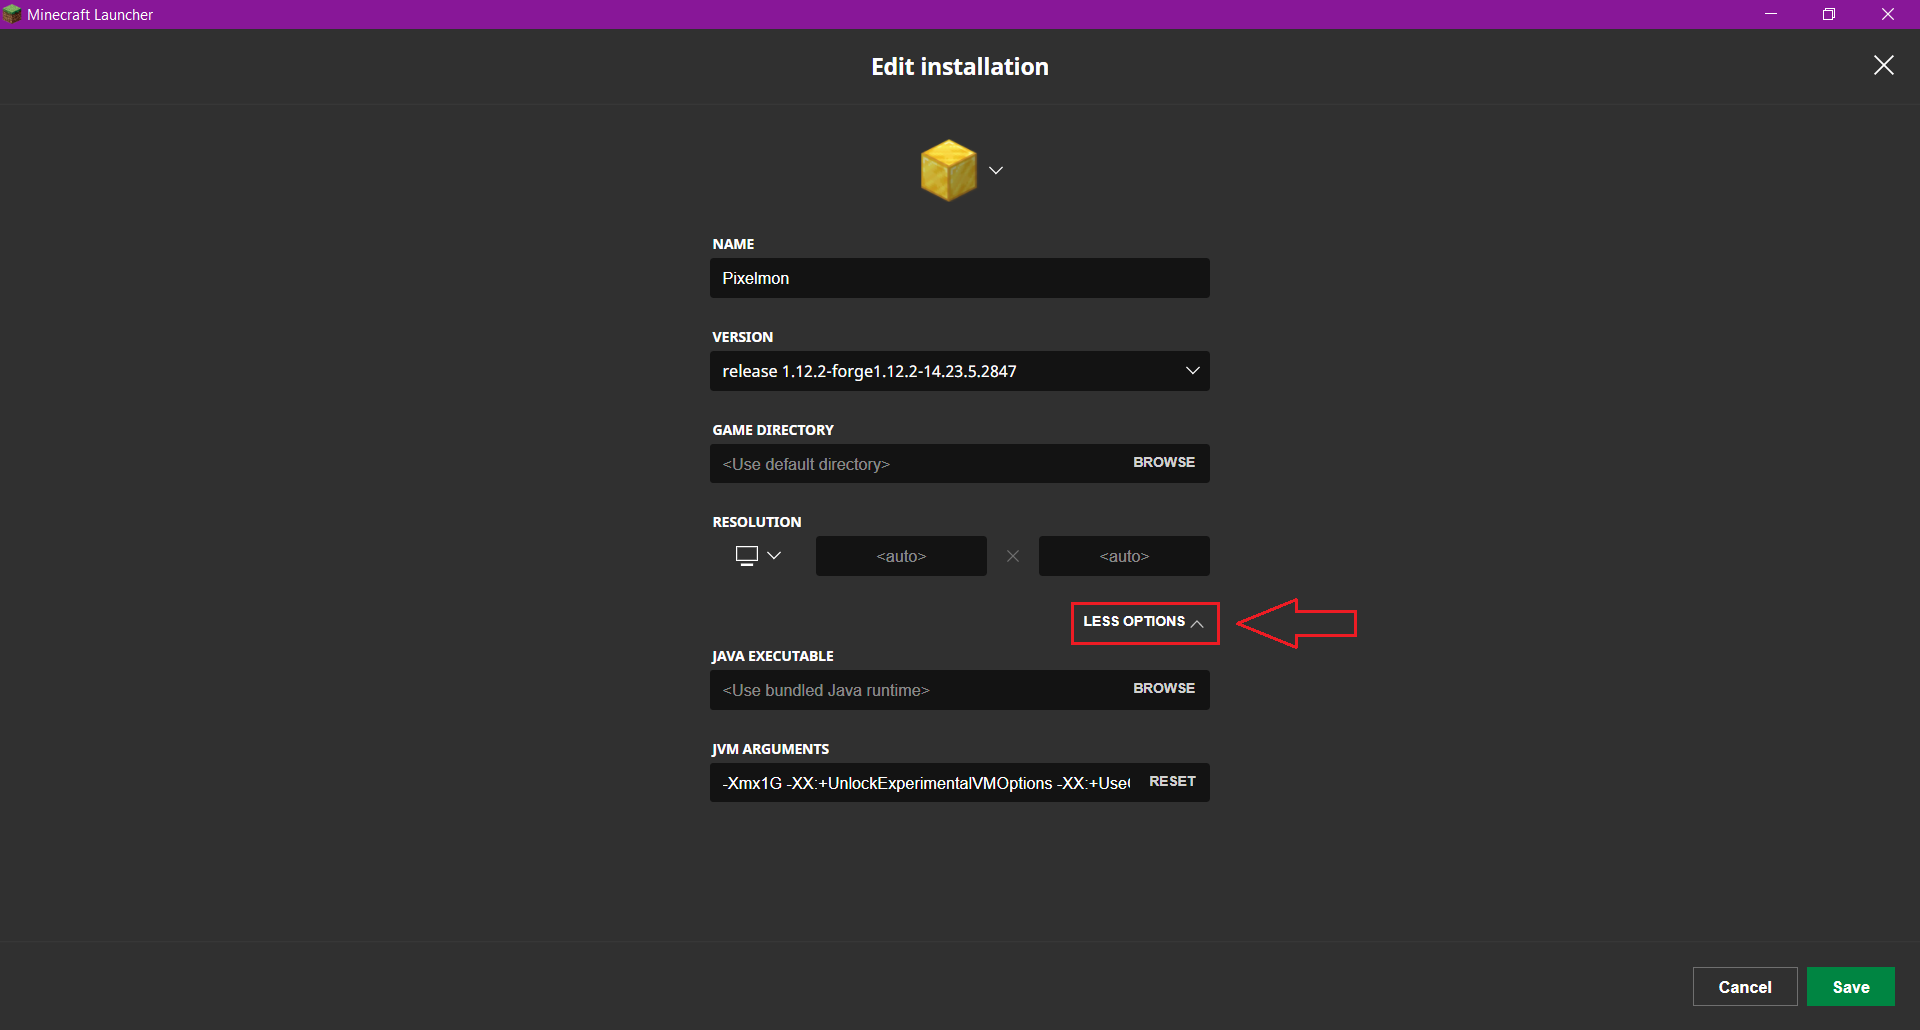Minimize the Minecraft Launcher window
This screenshot has height=1030, width=1920.
pos(1771,14)
